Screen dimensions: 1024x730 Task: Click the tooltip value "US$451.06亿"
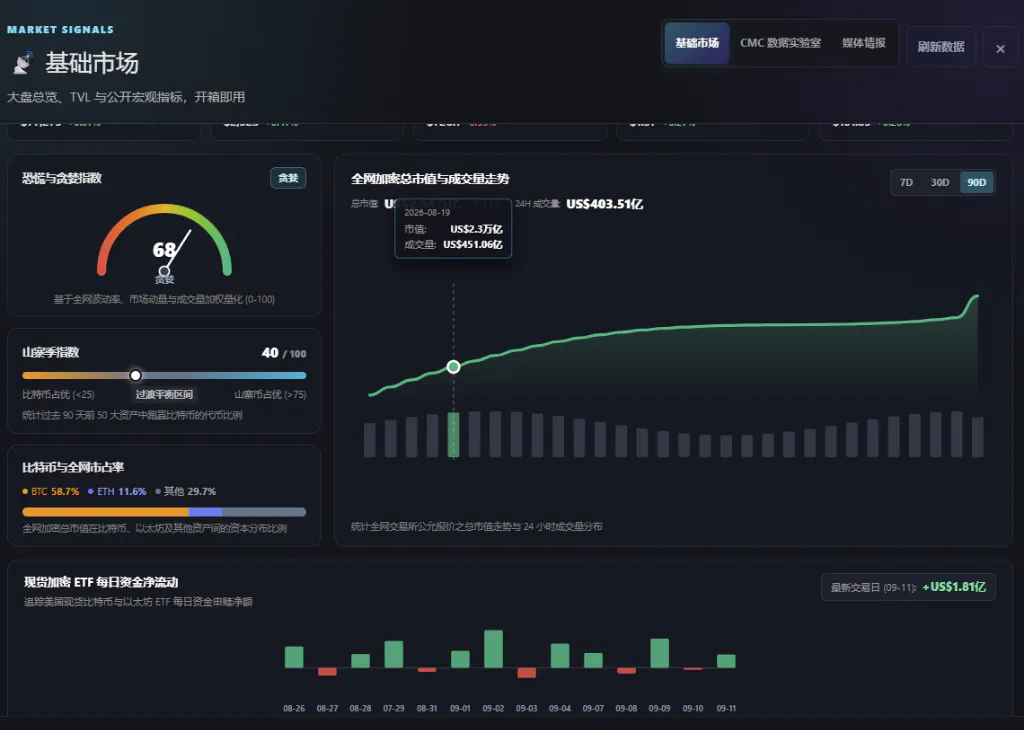[x=473, y=244]
